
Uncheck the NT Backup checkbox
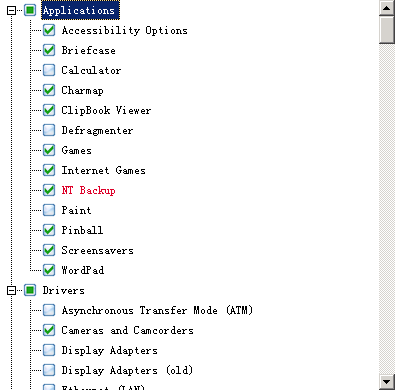click(49, 190)
